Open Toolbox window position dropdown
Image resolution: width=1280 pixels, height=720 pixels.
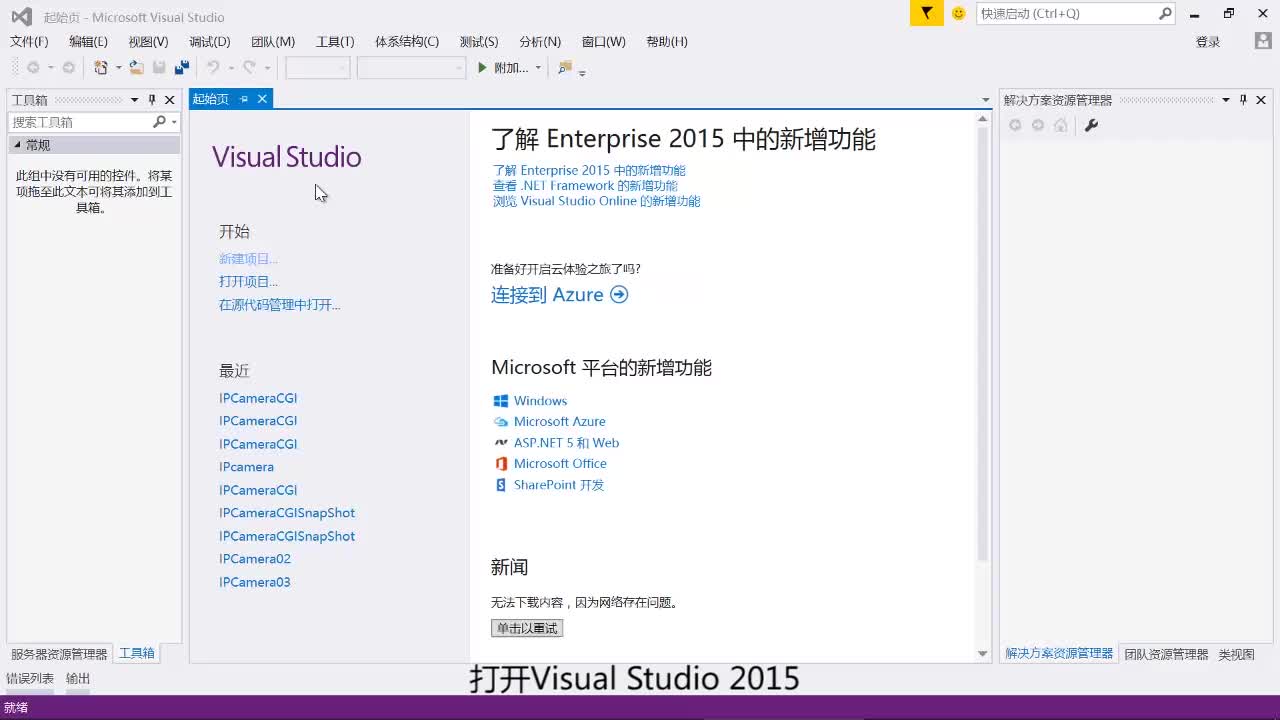pos(134,100)
